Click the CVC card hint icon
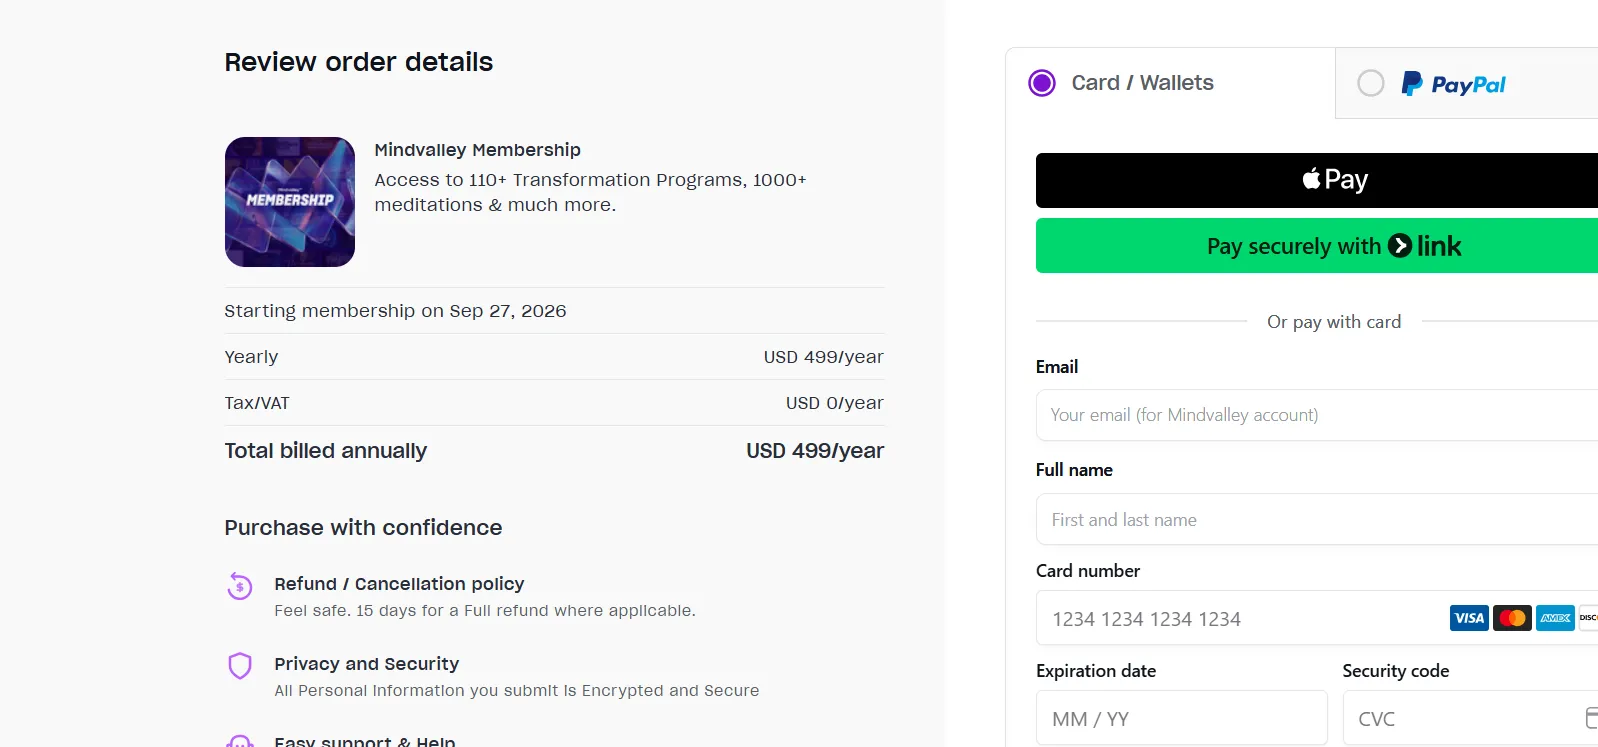 (x=1591, y=718)
